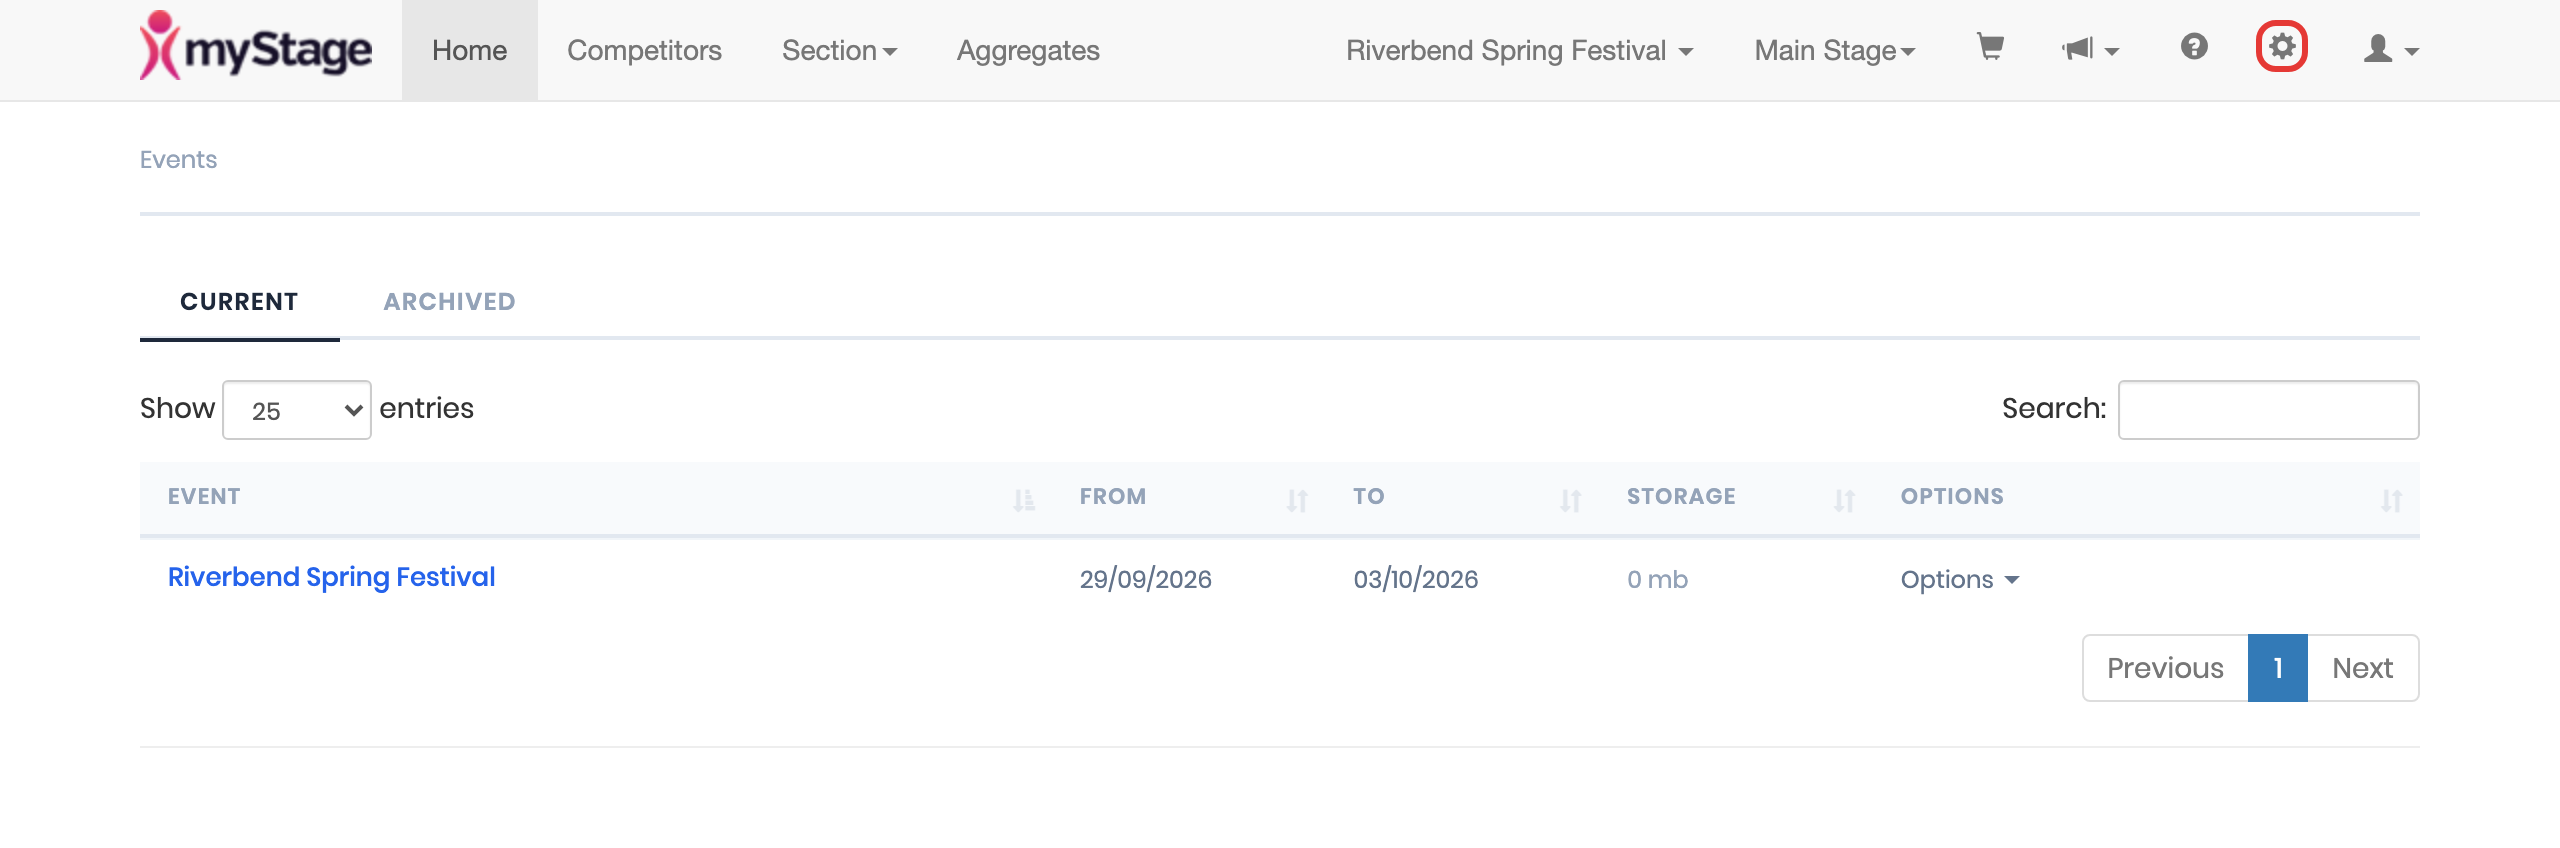Open the Riverbend Spring Festival event selector
Screen dimensions: 2560x848
point(1520,50)
